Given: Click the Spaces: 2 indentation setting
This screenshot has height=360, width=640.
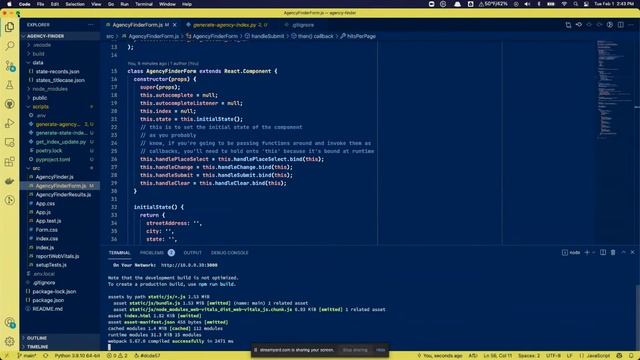Looking at the screenshot, I should (529, 356).
